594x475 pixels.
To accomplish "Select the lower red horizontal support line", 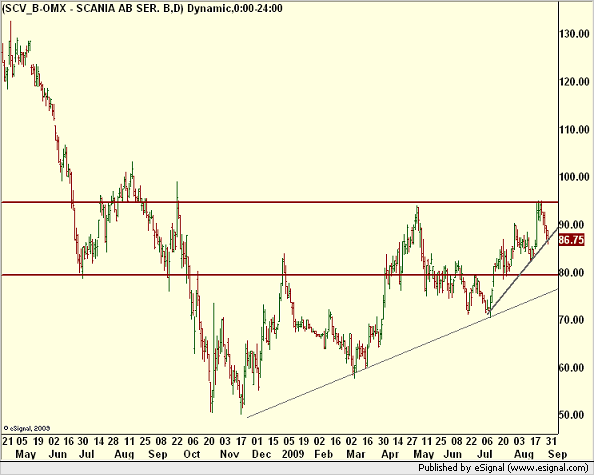I will [280, 275].
